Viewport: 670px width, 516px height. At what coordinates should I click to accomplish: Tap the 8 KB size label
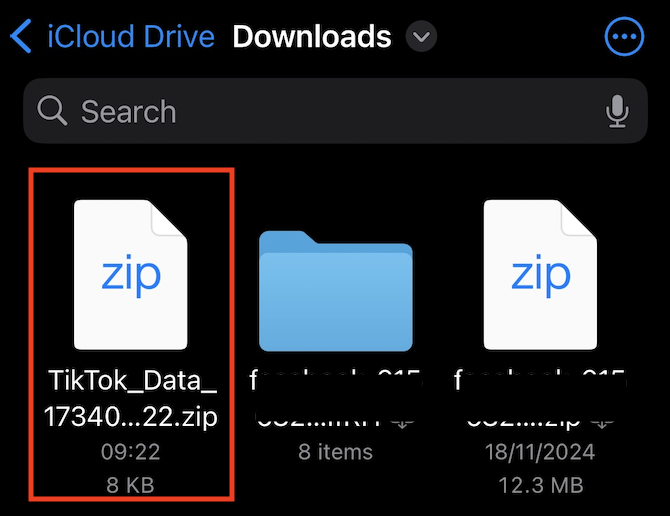coord(131,485)
